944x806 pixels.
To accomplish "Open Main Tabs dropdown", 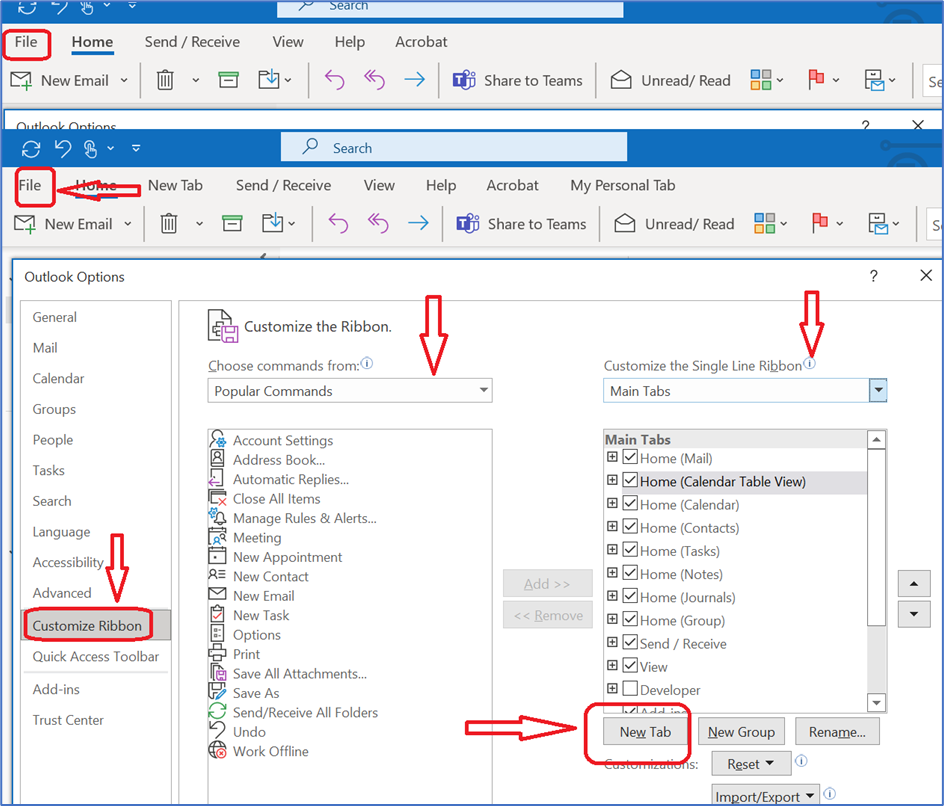I will 745,391.
